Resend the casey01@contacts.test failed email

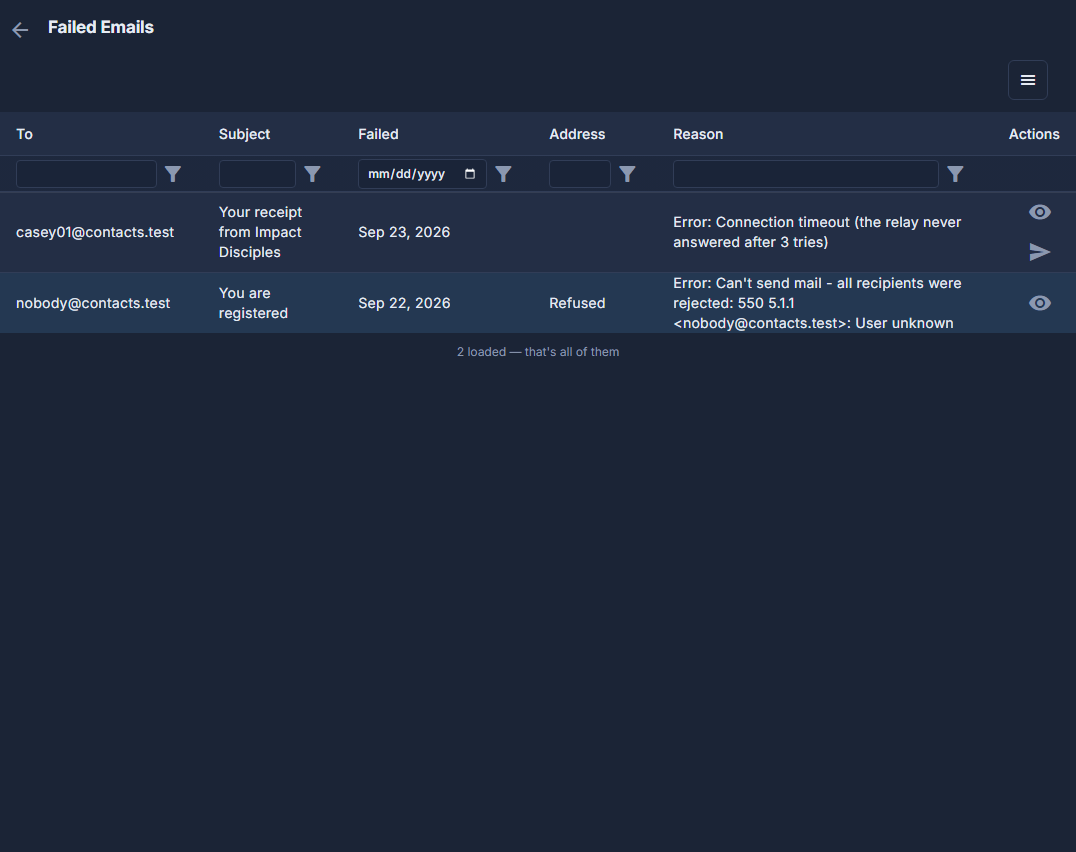point(1040,252)
